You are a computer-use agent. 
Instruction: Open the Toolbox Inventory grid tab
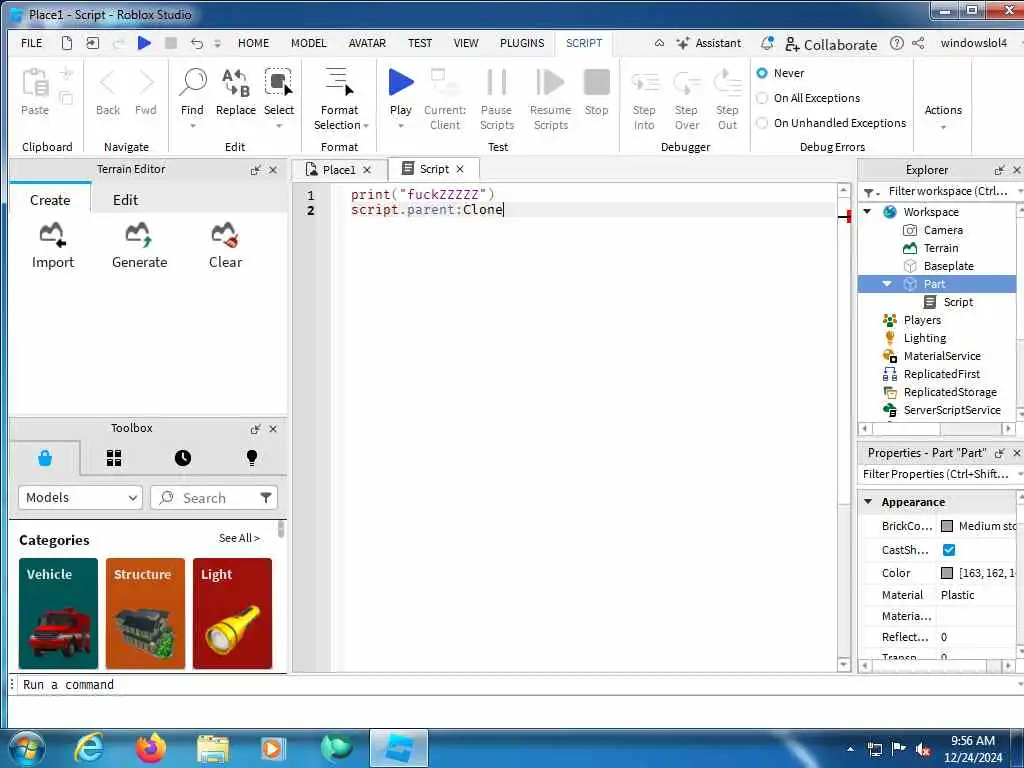[114, 458]
